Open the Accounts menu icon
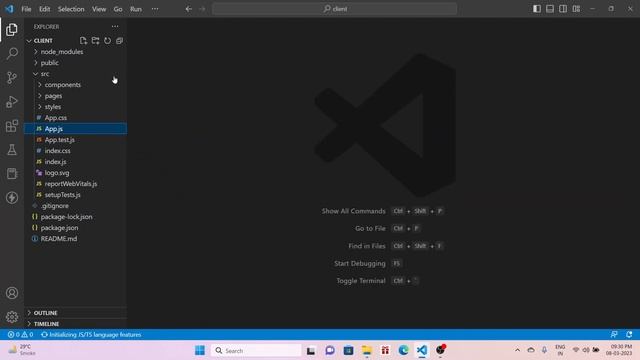This screenshot has height=360, width=640. 12,293
